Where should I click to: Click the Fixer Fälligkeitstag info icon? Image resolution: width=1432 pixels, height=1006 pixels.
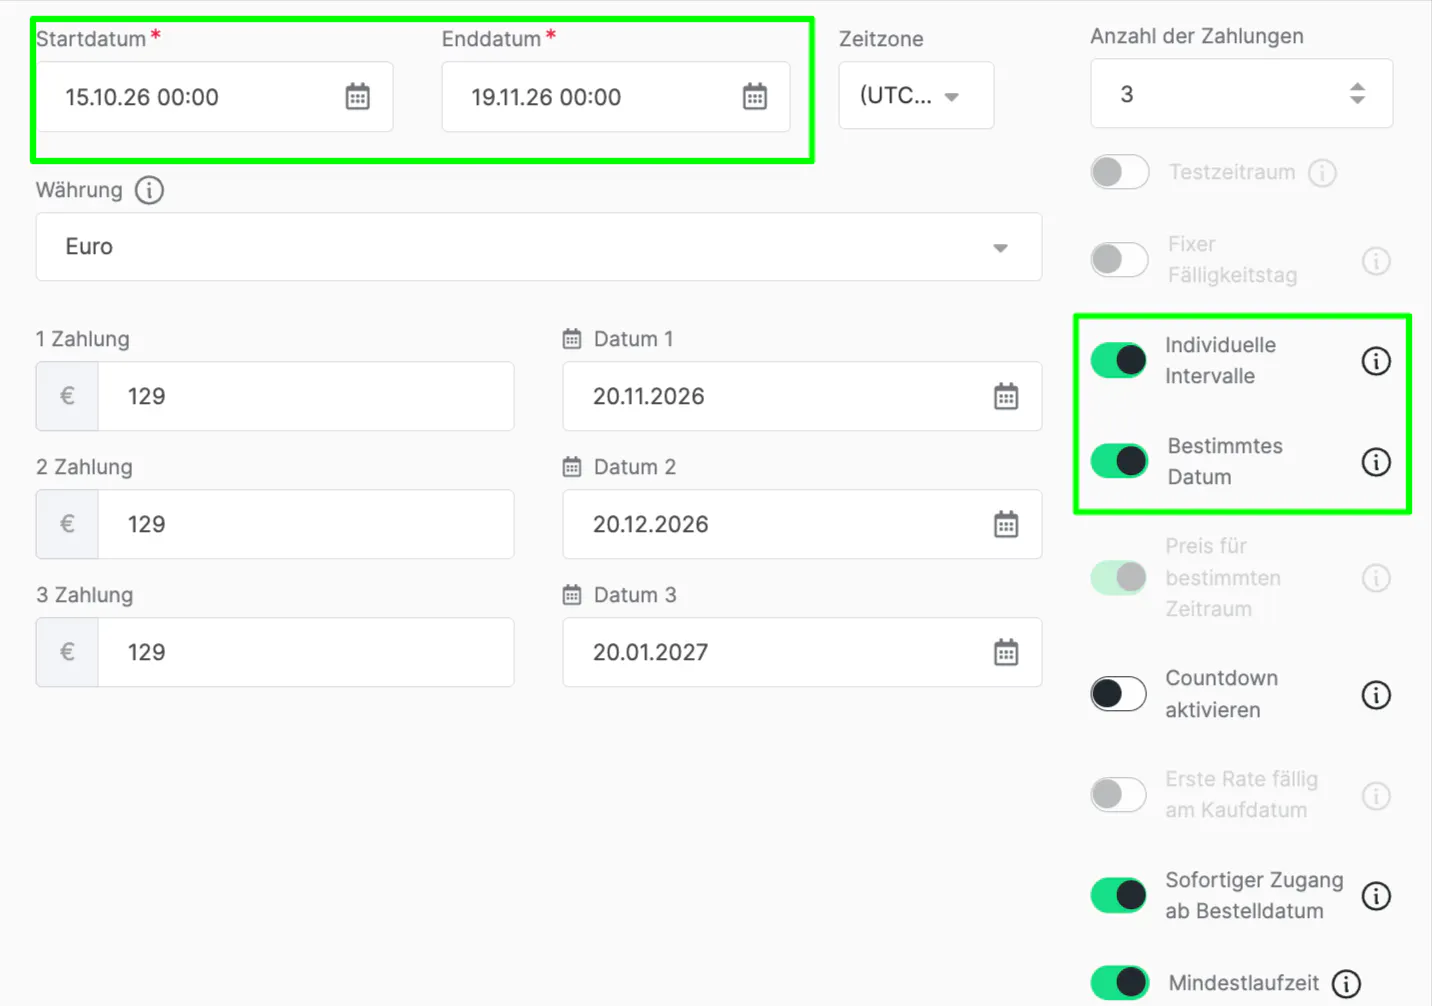pyautogui.click(x=1376, y=261)
